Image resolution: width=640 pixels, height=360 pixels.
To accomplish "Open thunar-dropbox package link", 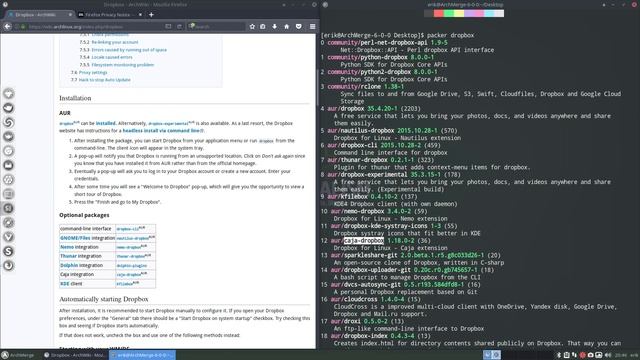I will point(131,256).
